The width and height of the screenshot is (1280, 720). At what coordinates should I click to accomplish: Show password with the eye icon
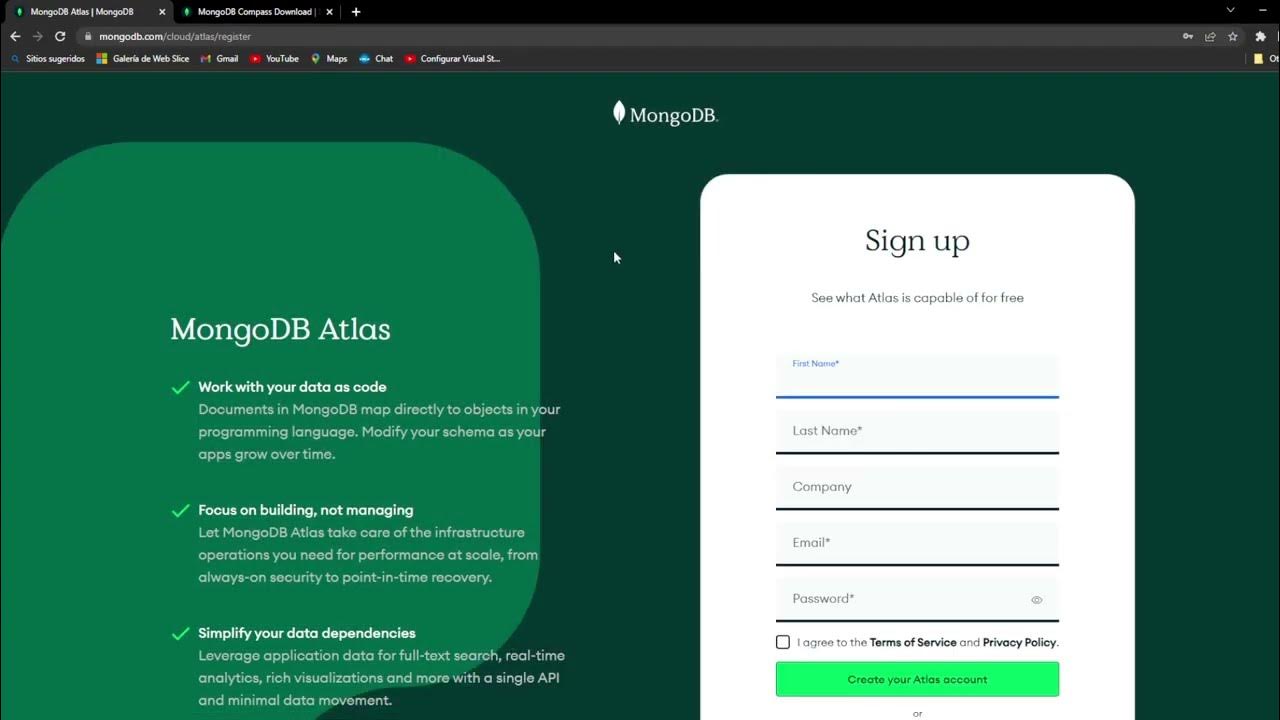point(1036,600)
